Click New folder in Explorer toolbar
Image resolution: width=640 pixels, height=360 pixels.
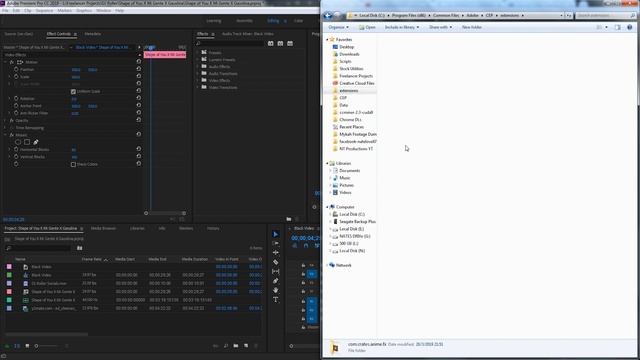coord(472,27)
